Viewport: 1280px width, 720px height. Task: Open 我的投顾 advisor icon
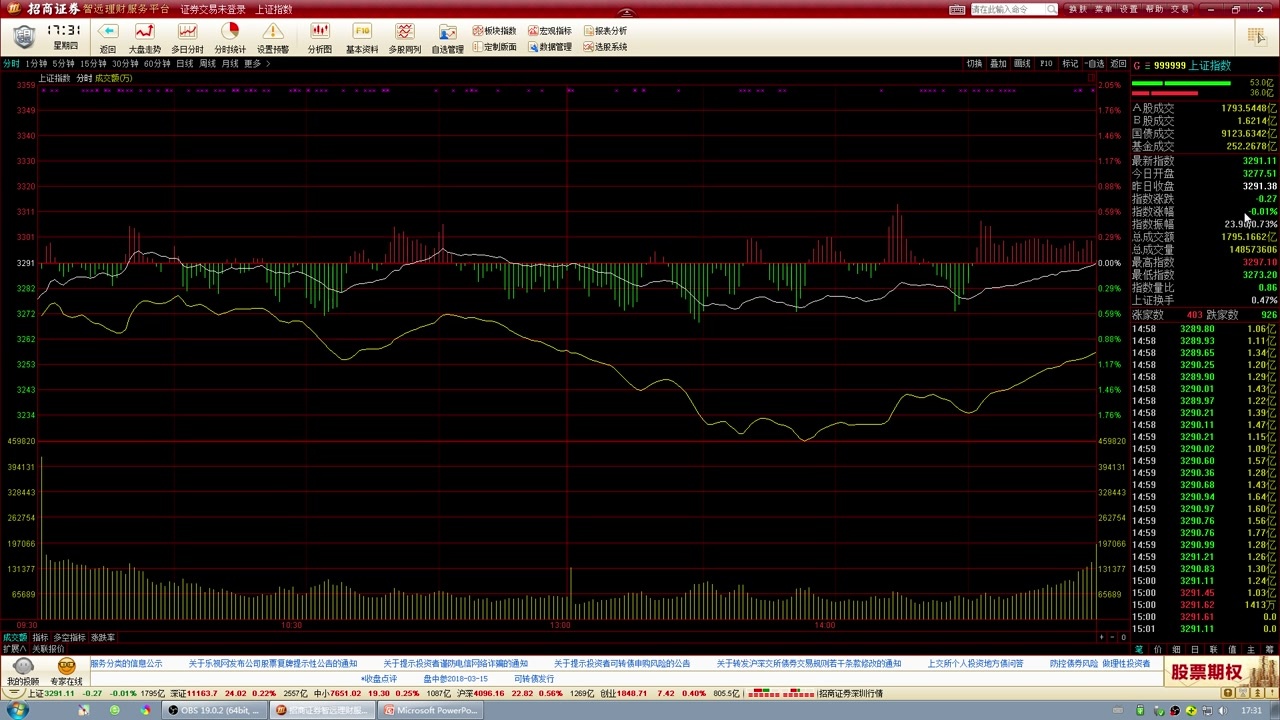point(23,672)
